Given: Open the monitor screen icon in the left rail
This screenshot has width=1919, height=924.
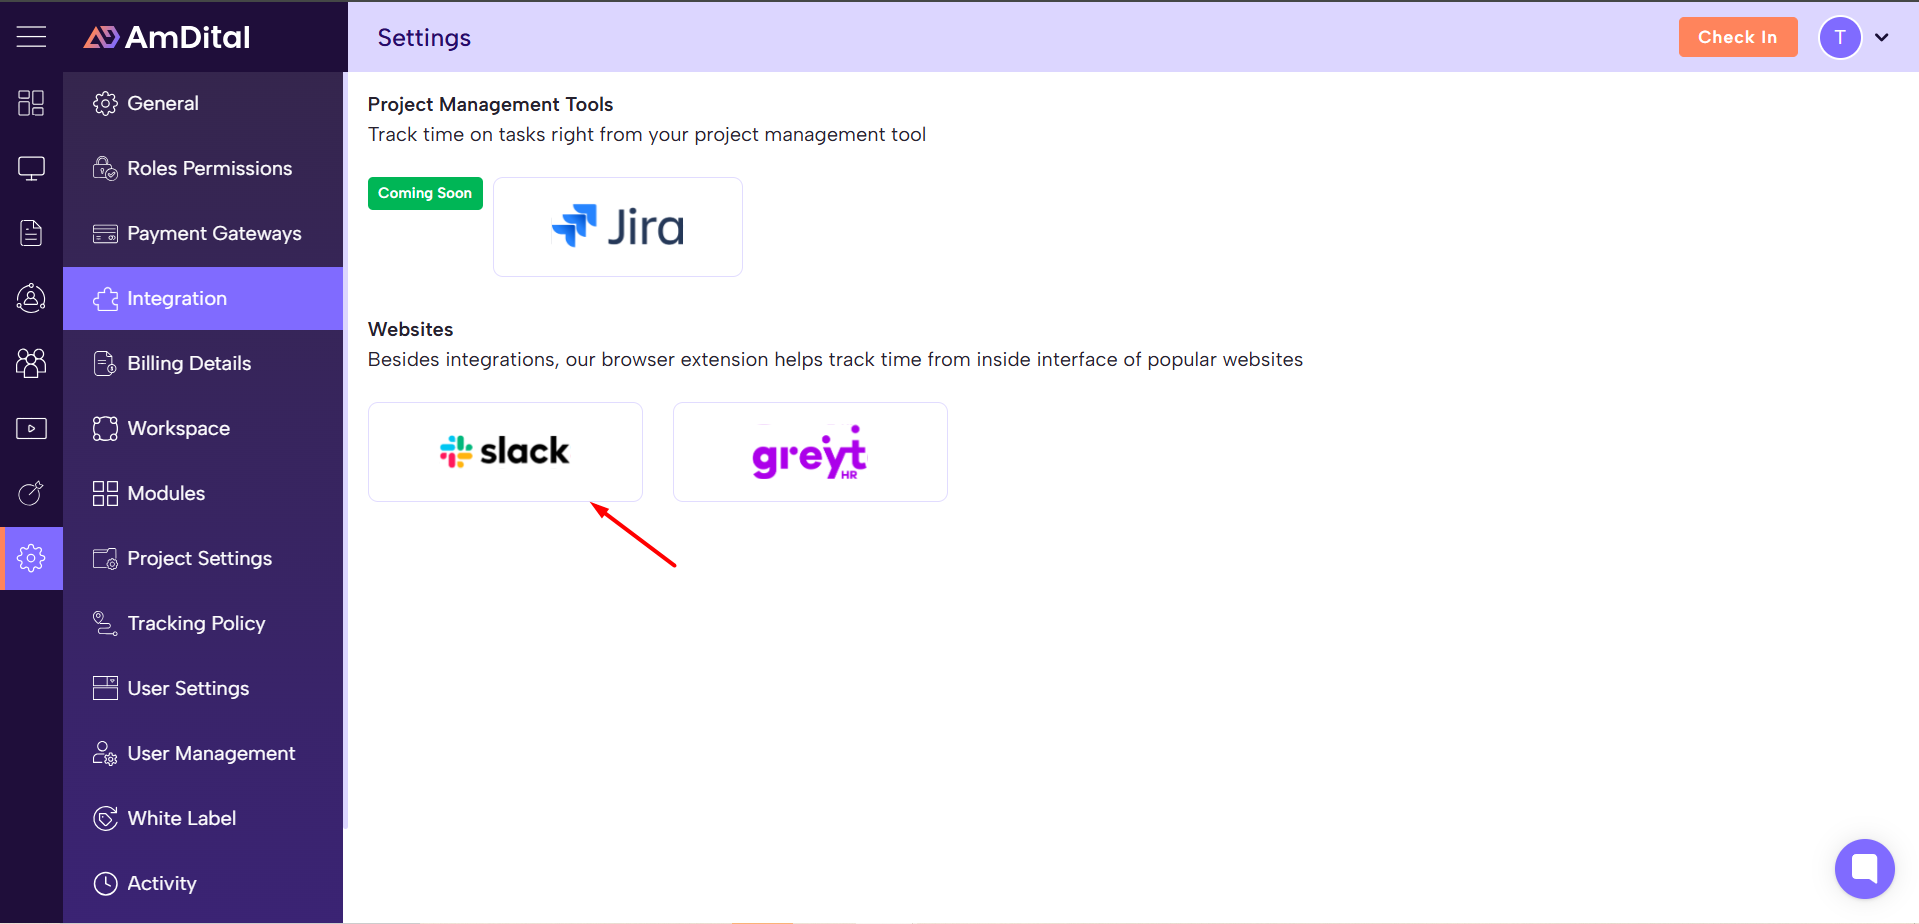Looking at the screenshot, I should [x=31, y=168].
